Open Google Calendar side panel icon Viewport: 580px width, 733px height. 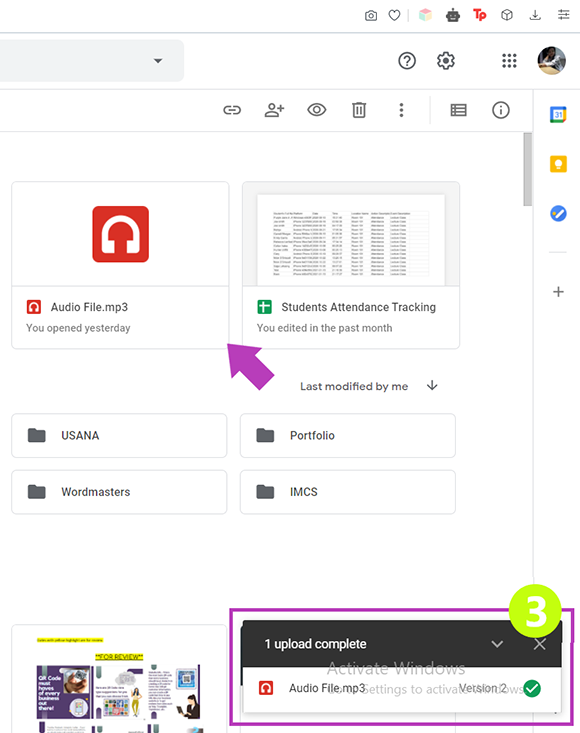(558, 115)
